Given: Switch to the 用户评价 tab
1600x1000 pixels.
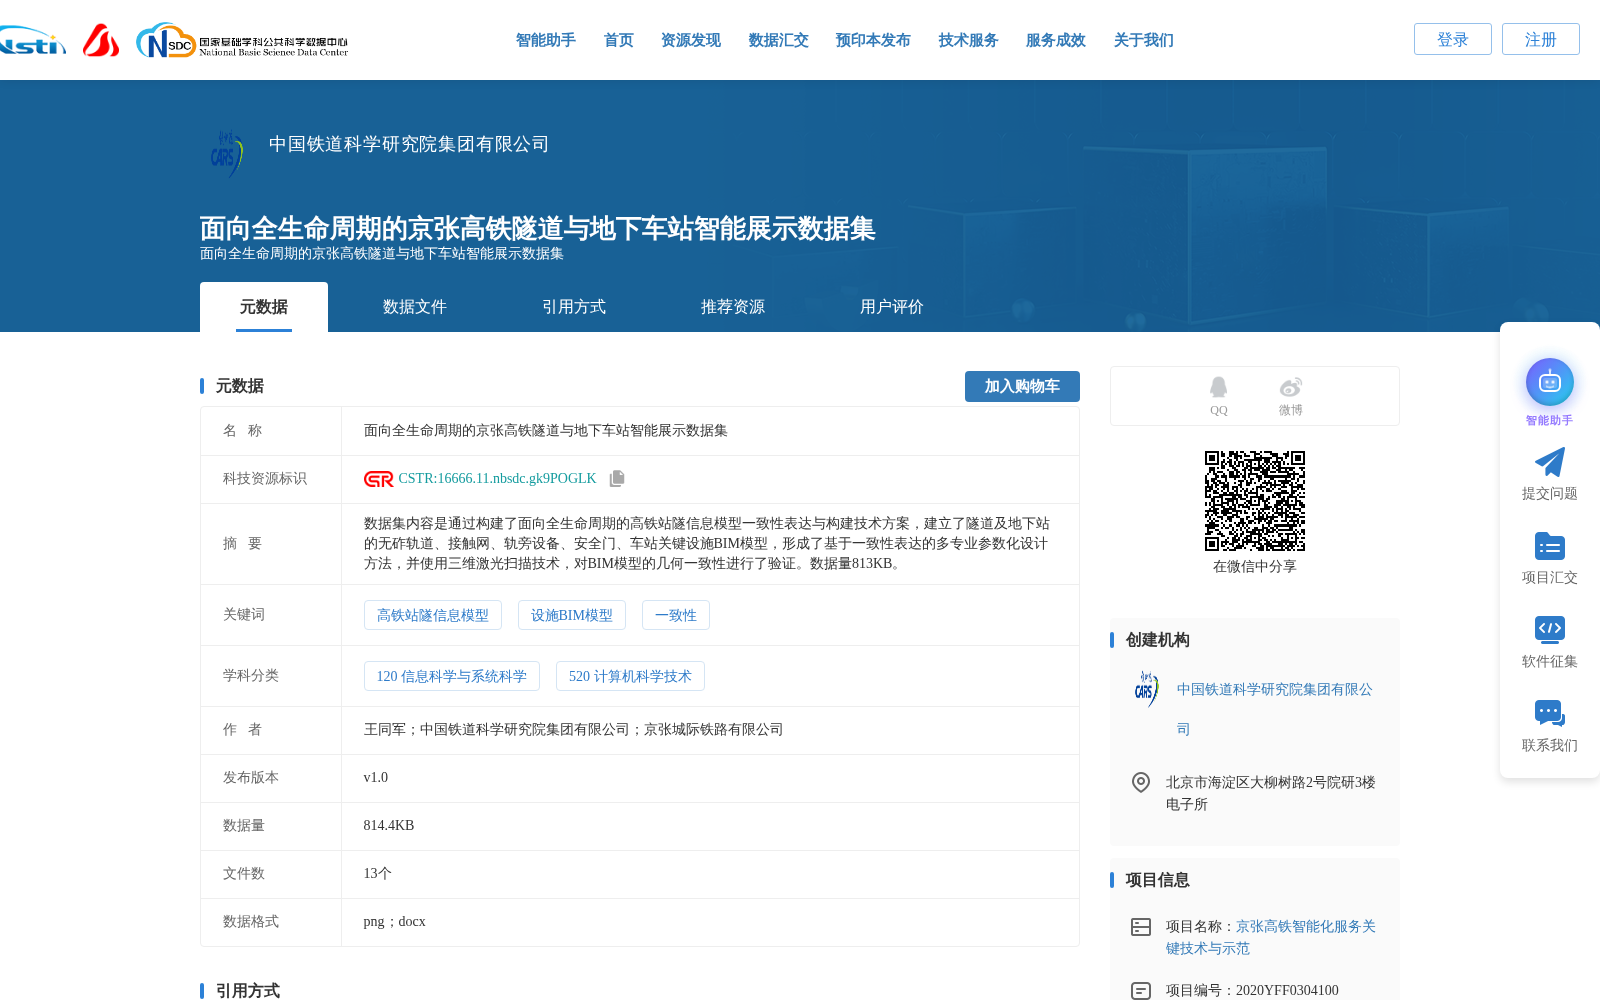Looking at the screenshot, I should coord(891,307).
